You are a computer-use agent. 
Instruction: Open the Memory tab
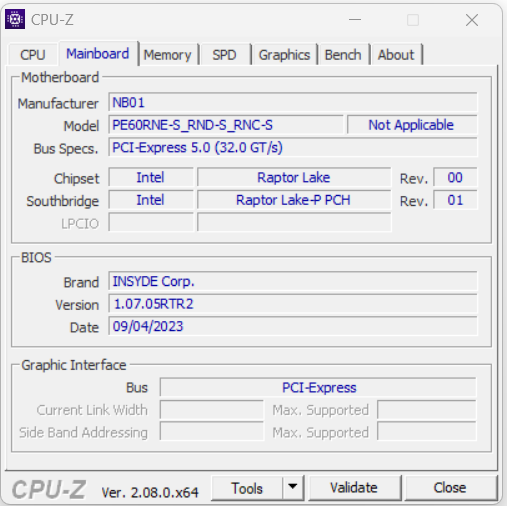click(168, 55)
